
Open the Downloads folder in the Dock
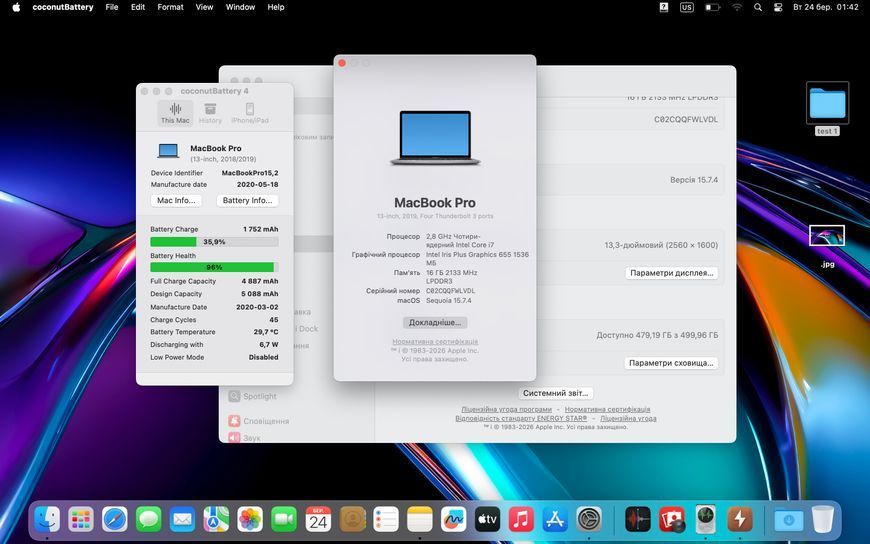788,520
